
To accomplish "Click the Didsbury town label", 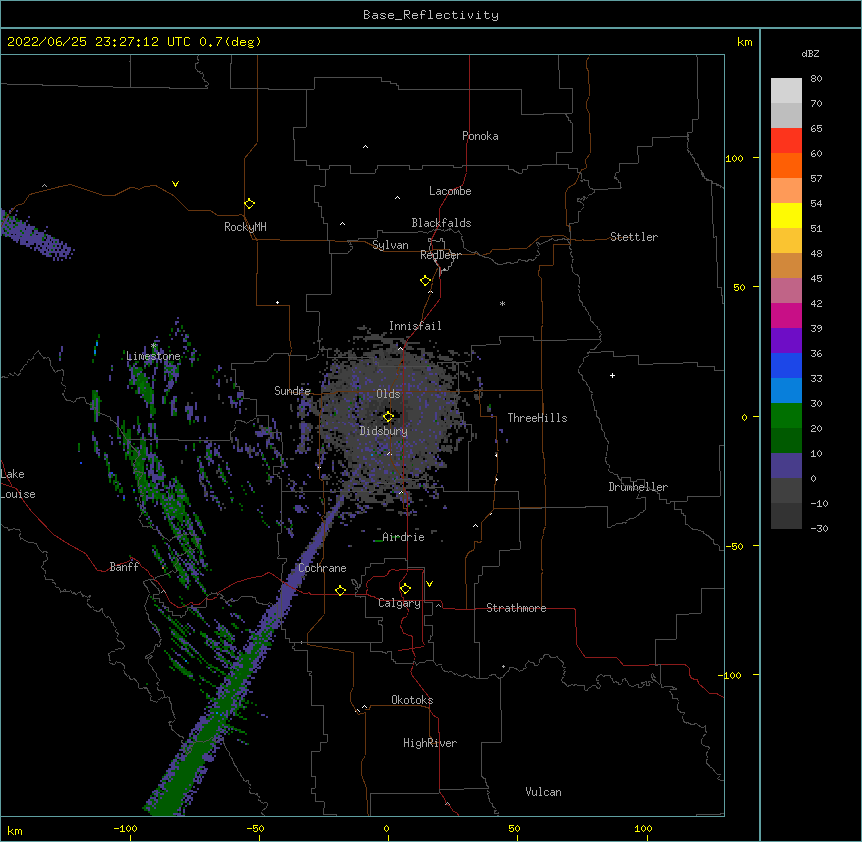I will [x=384, y=431].
